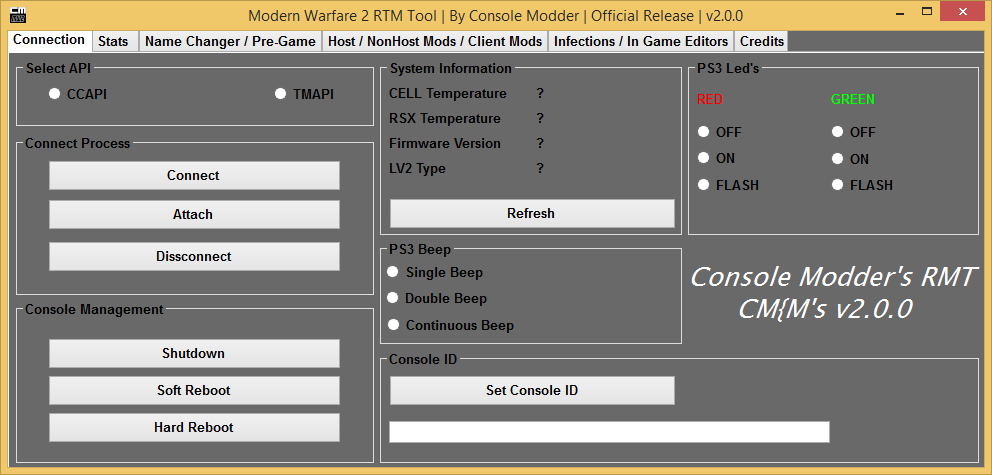Click Shutdown under Console Management

pyautogui.click(x=194, y=353)
